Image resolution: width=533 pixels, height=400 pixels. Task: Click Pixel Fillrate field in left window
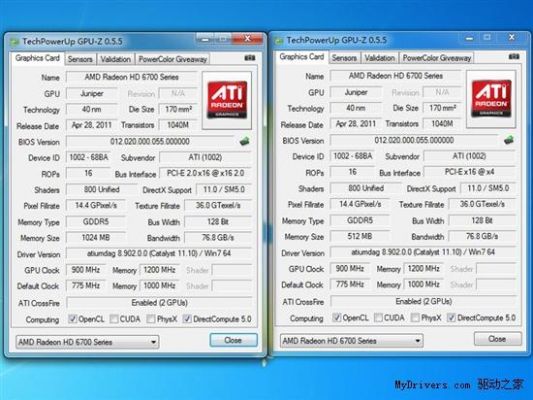click(96, 206)
